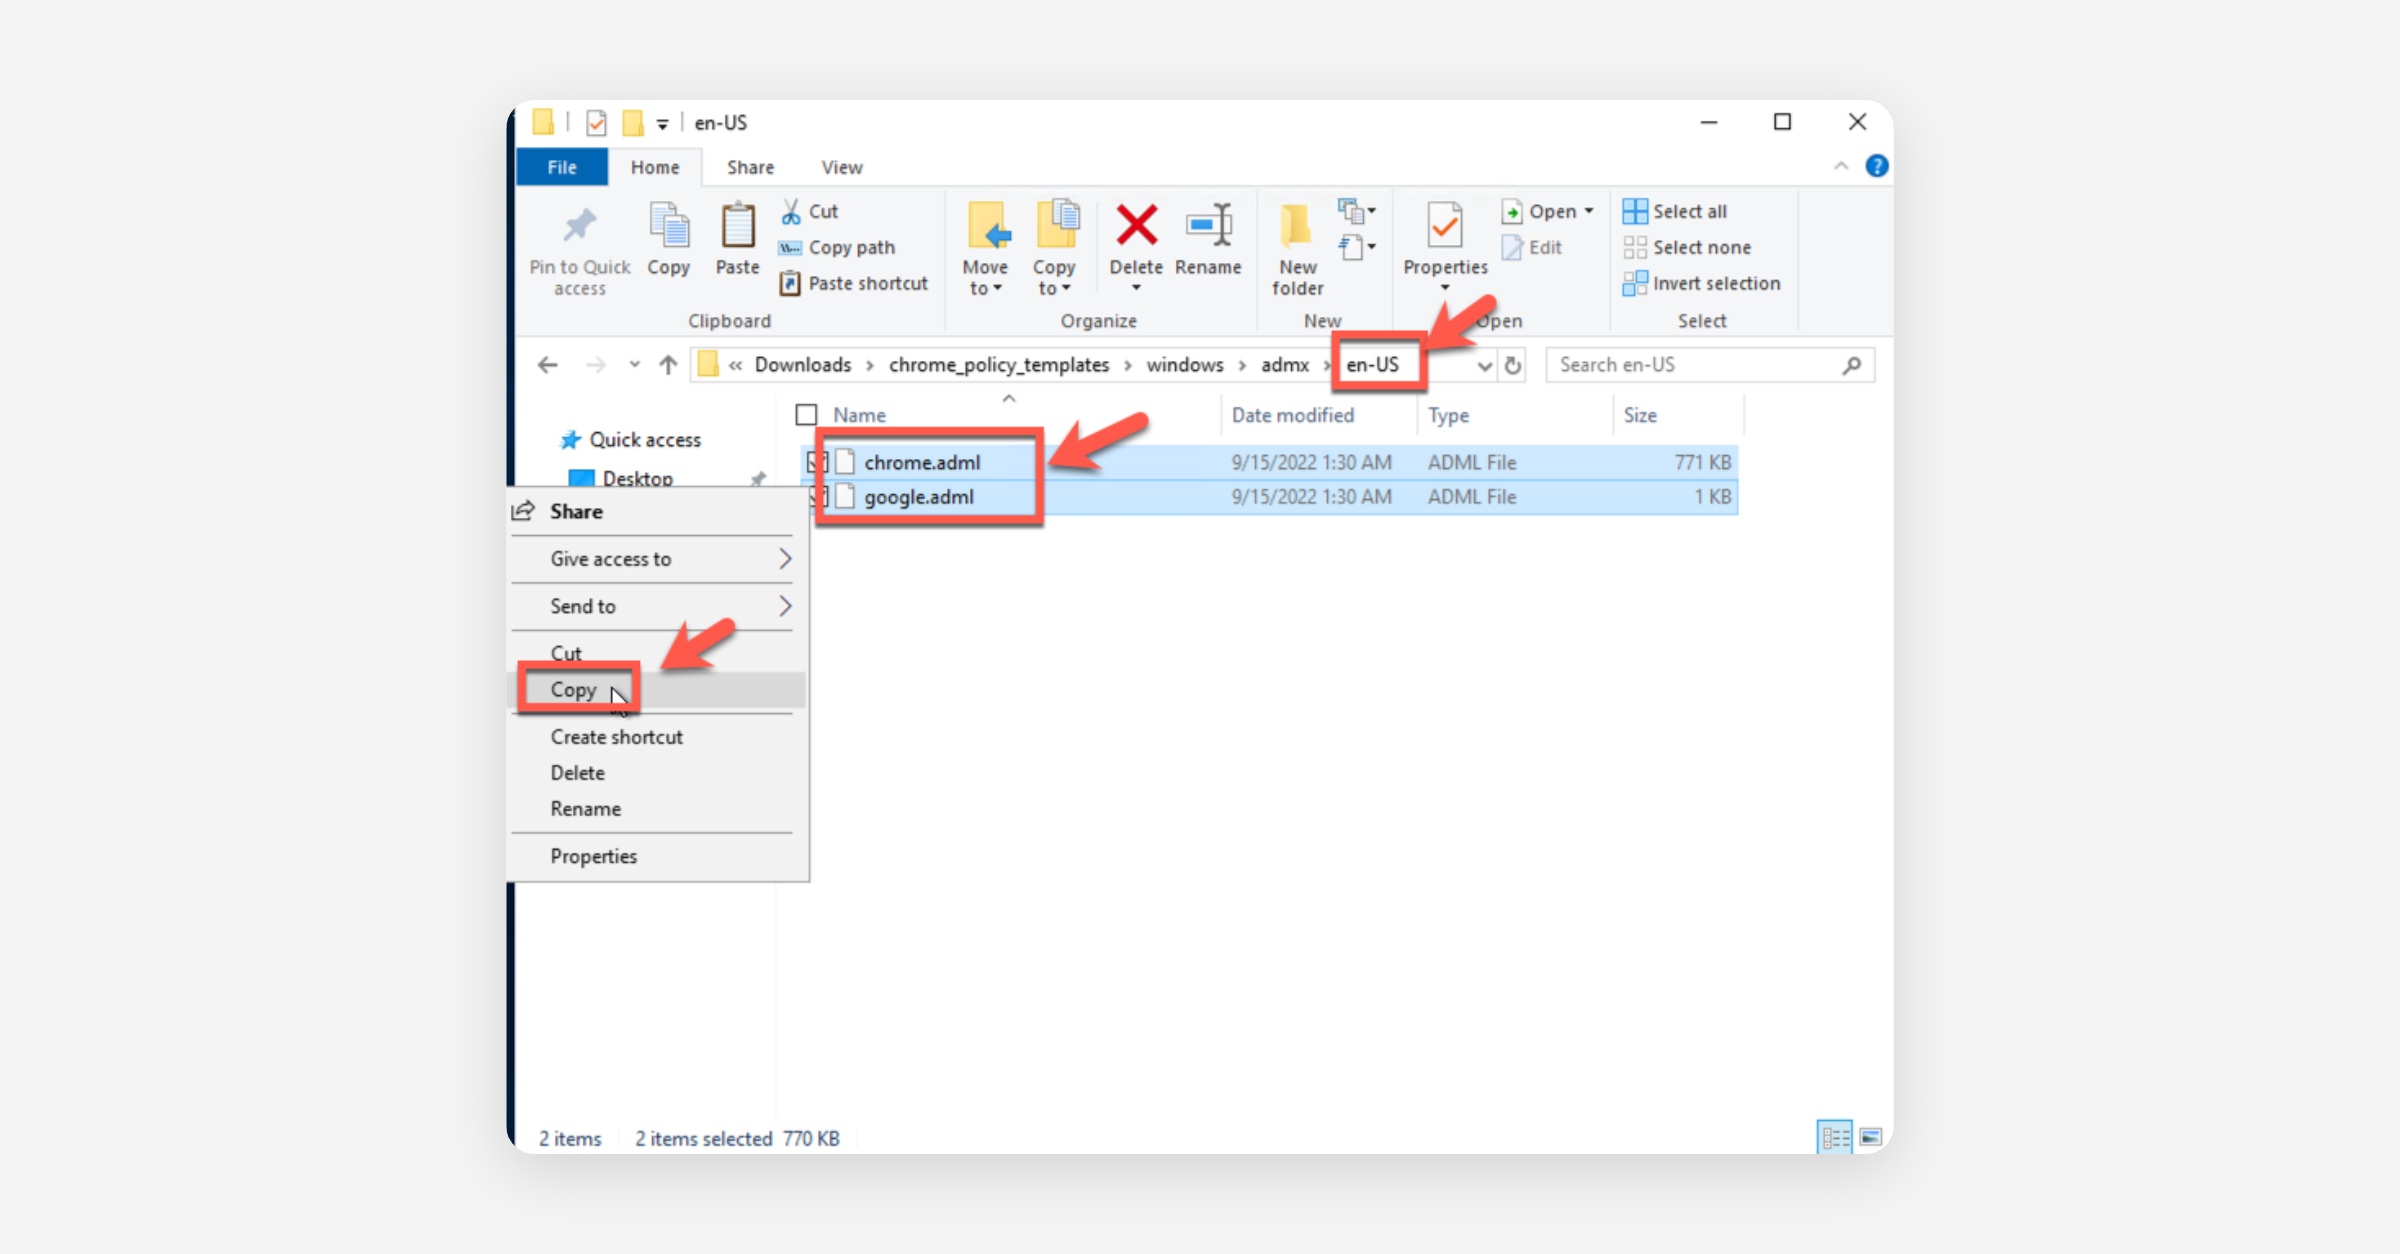The width and height of the screenshot is (2400, 1254).
Task: Open the address bar history dropdown
Action: (x=1485, y=366)
